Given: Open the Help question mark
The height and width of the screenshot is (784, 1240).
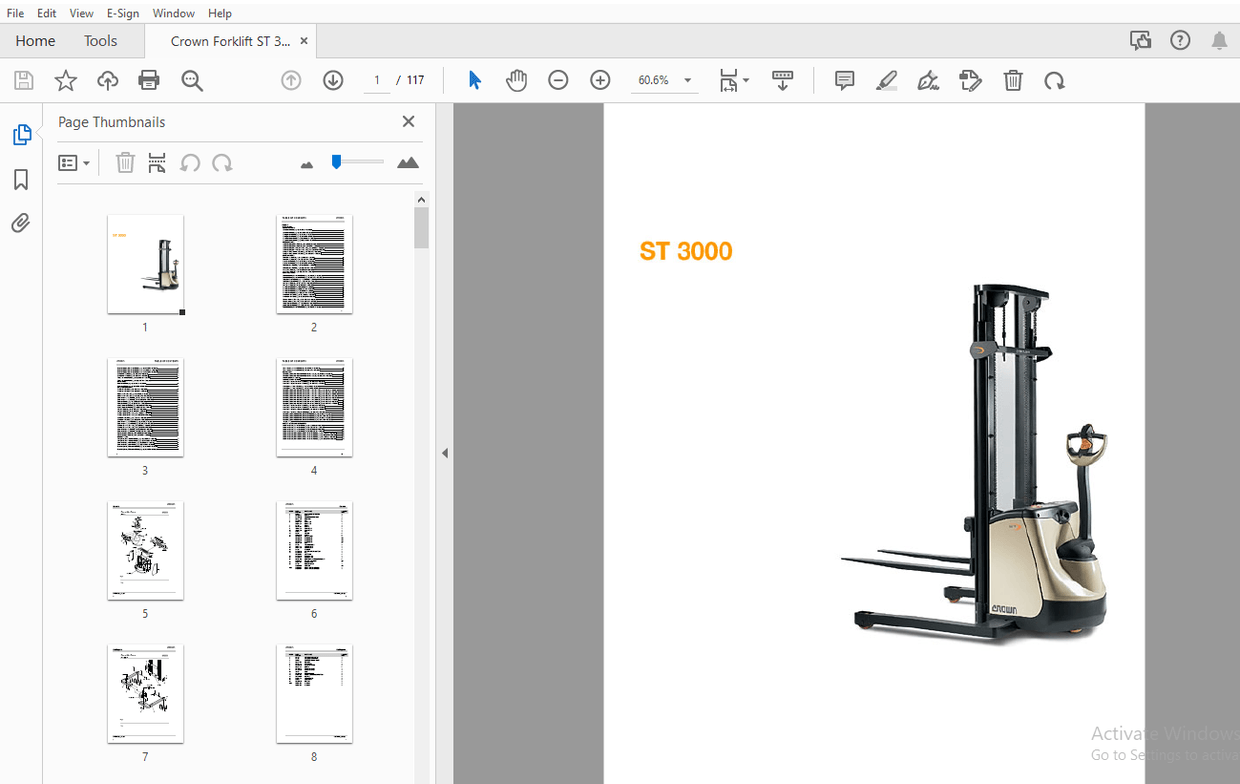Looking at the screenshot, I should coord(1180,40).
